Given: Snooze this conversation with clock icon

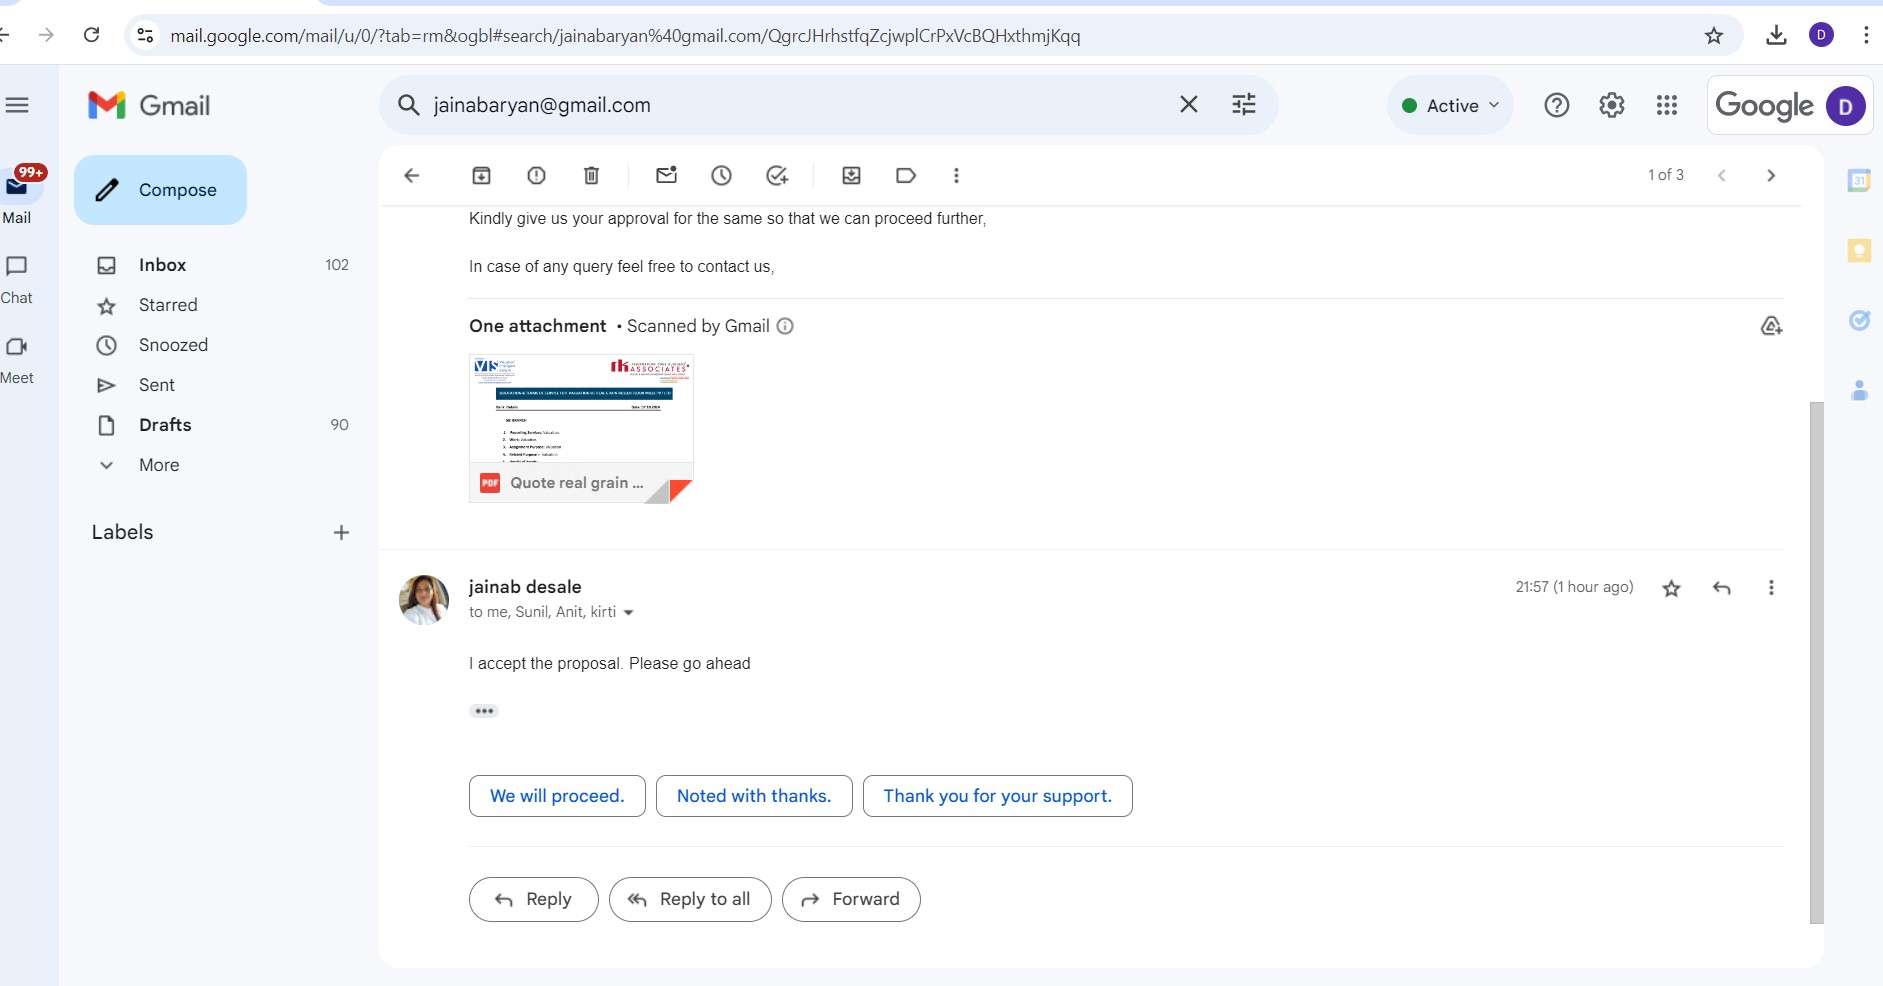Looking at the screenshot, I should (721, 176).
